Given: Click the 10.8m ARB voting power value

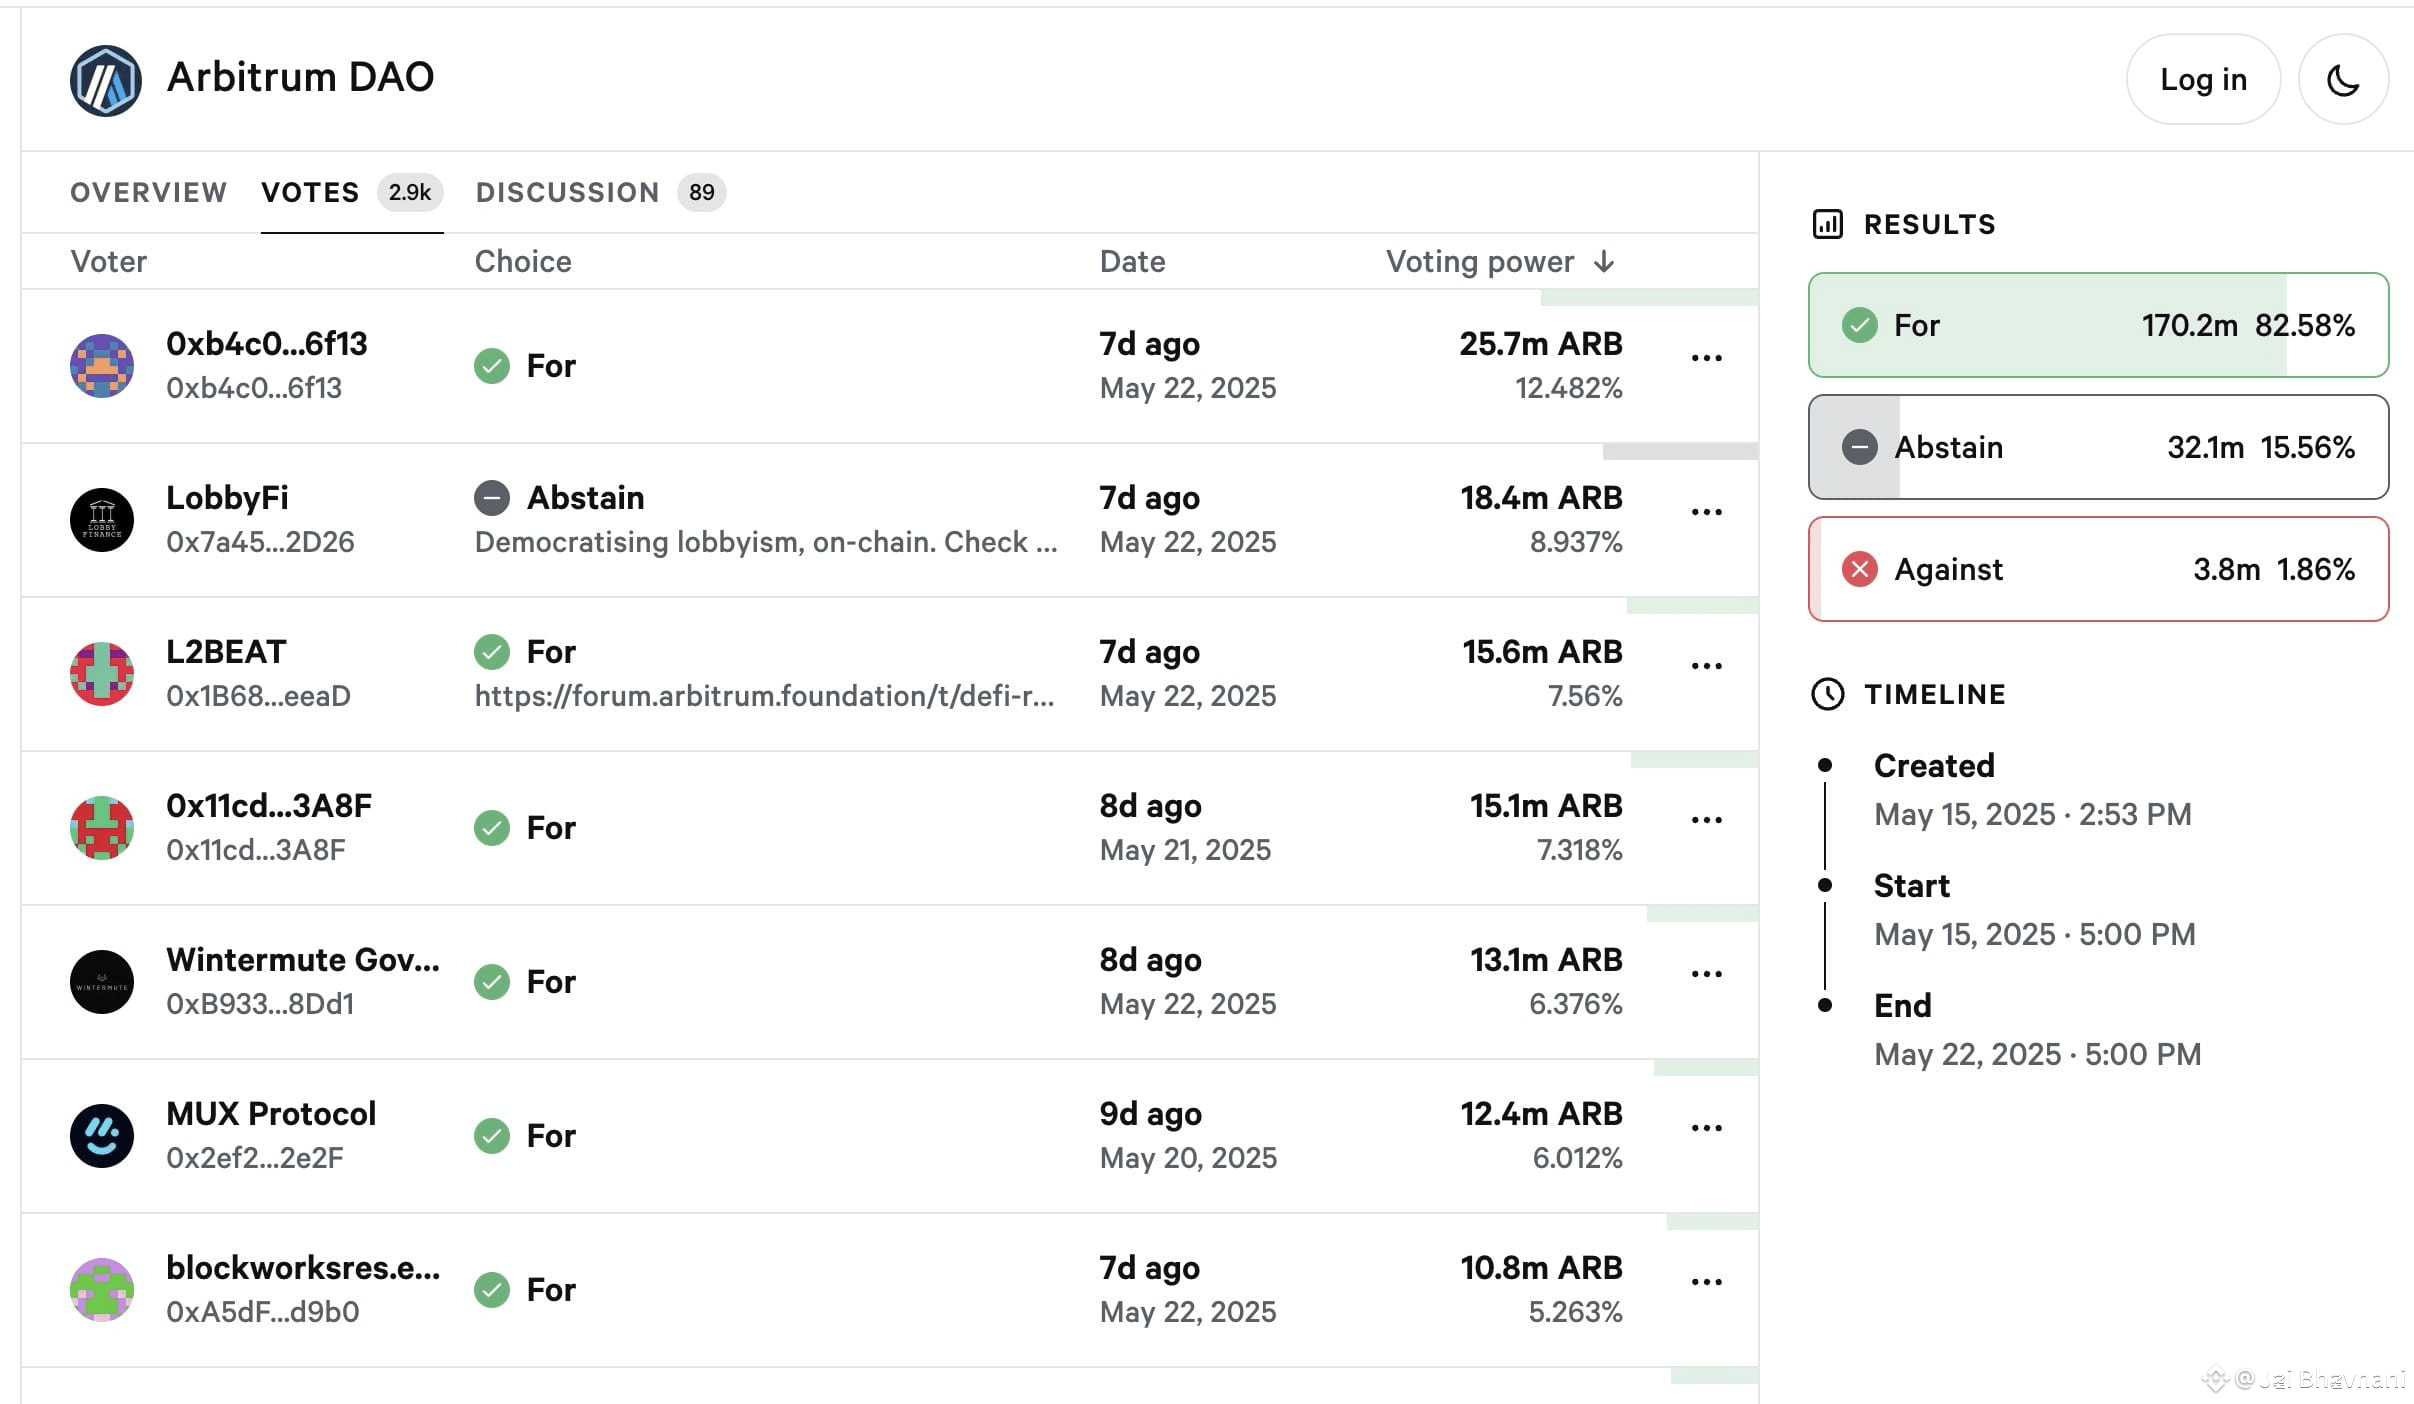Looking at the screenshot, I should coord(1541,1268).
